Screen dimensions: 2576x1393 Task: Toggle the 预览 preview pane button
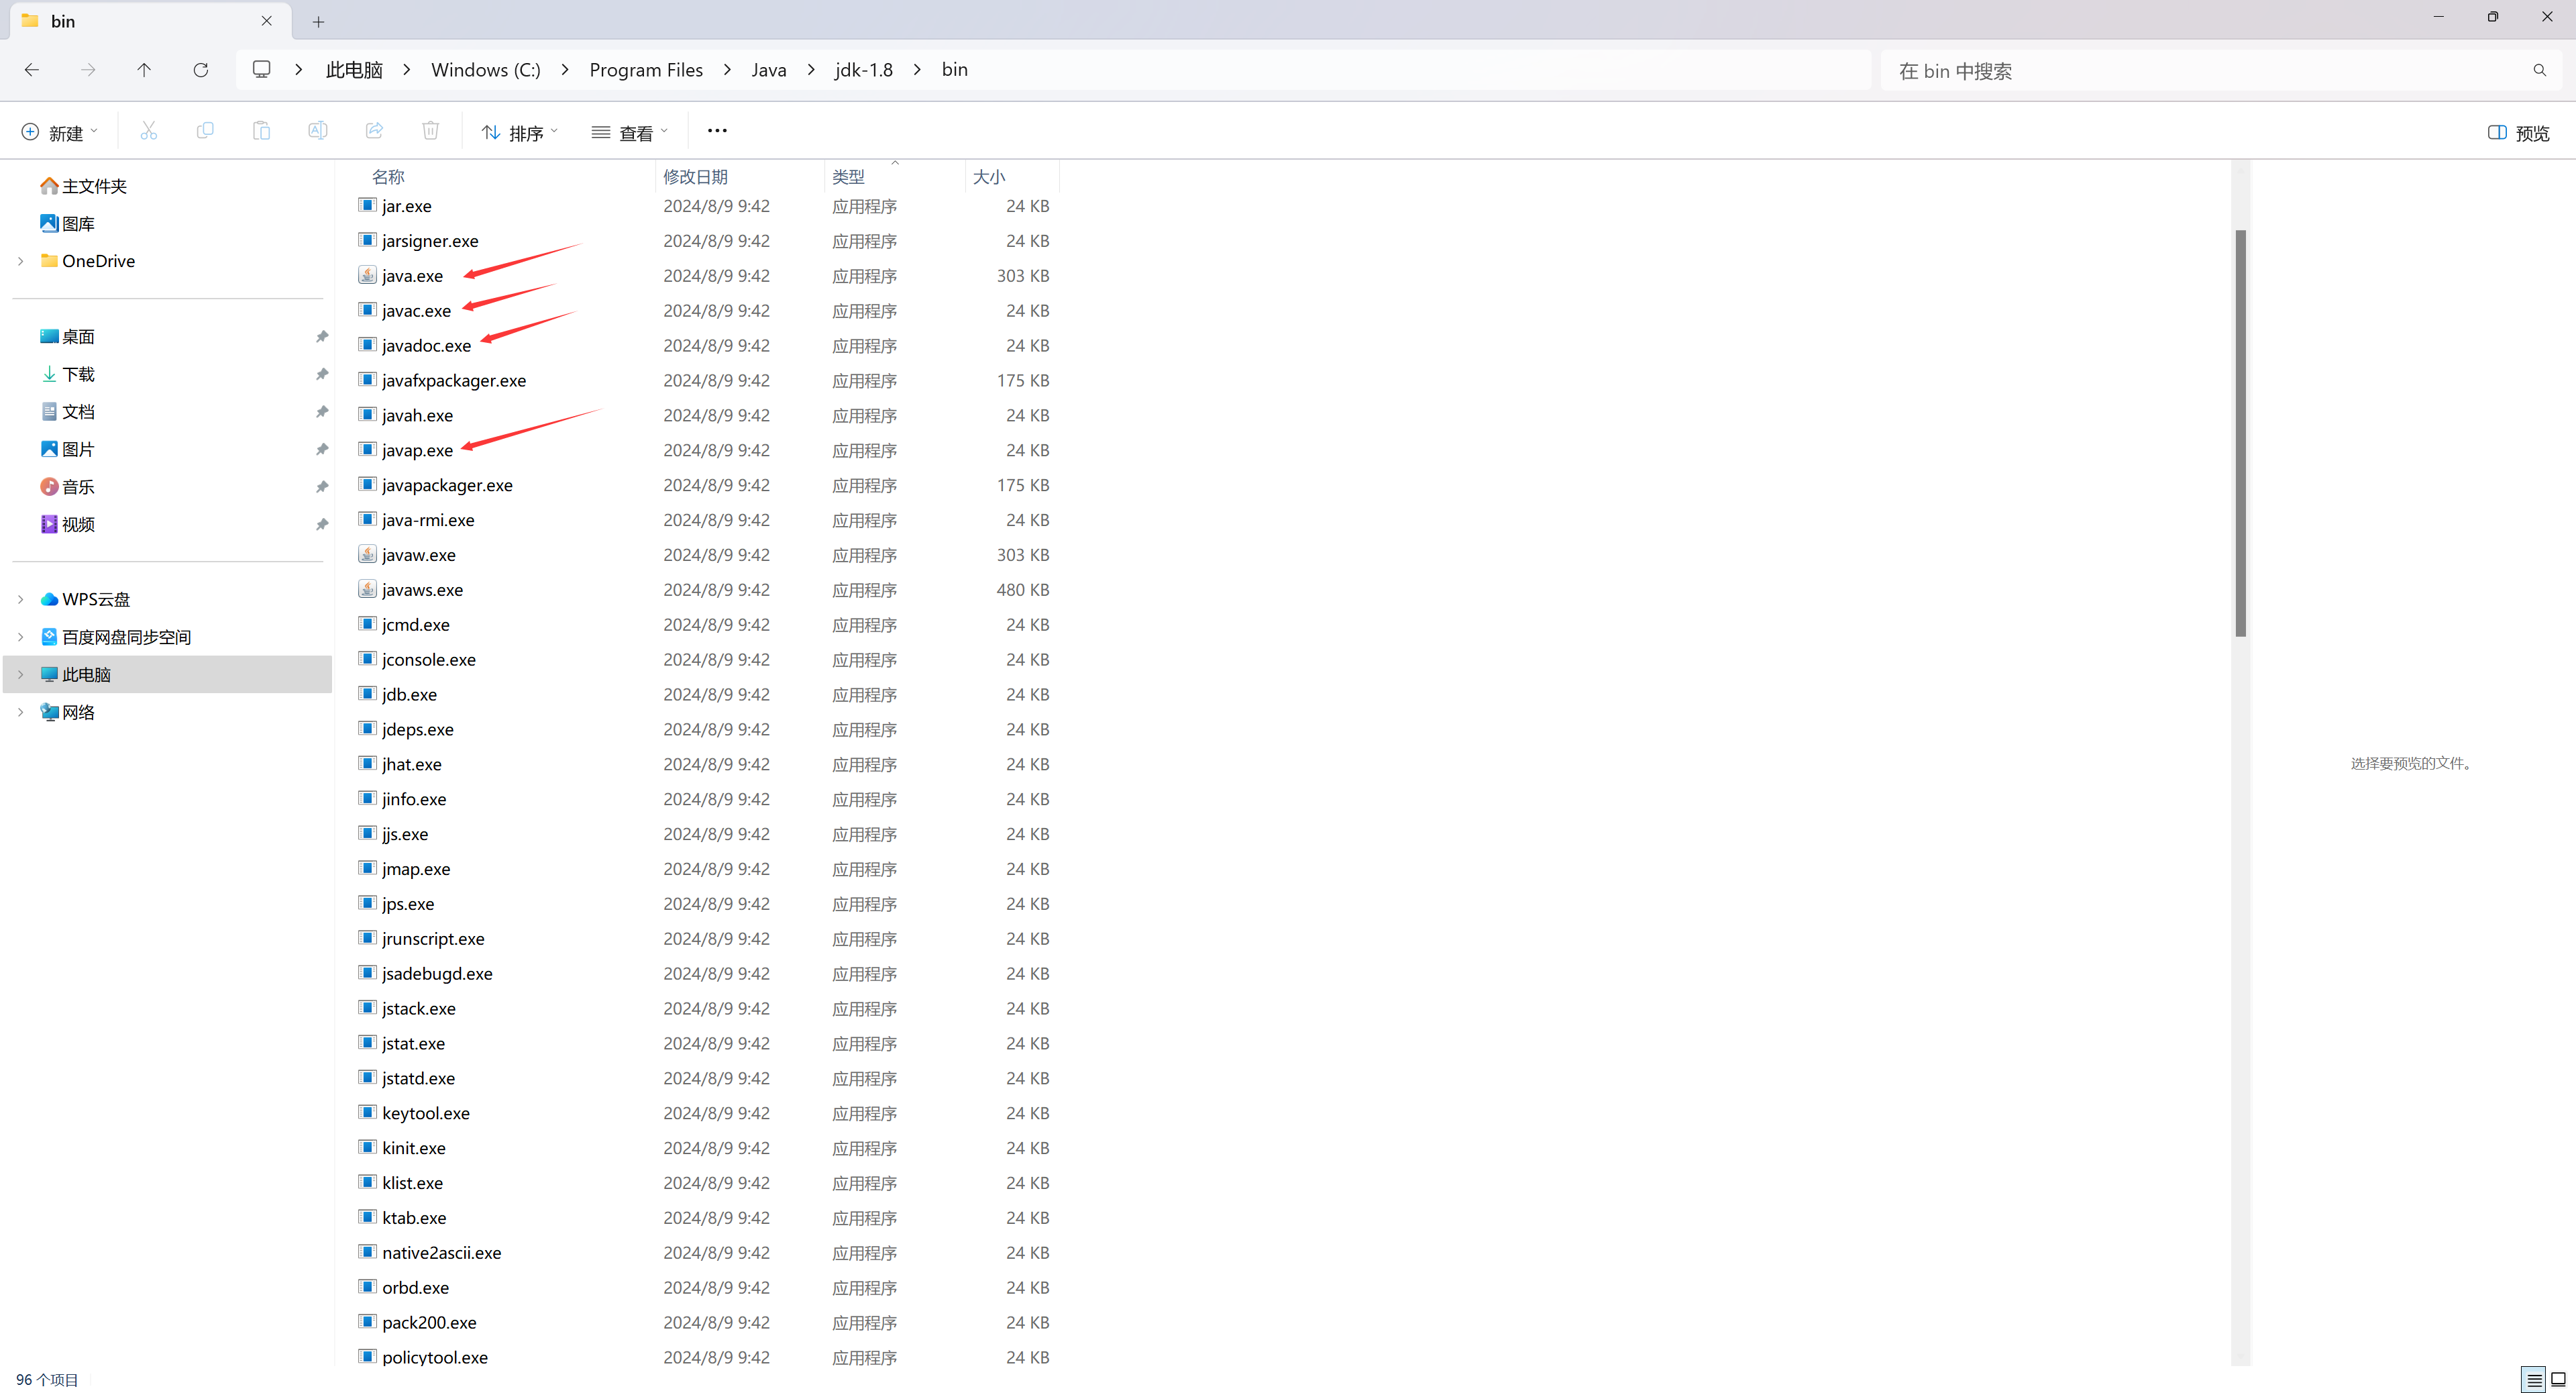pos(2518,133)
